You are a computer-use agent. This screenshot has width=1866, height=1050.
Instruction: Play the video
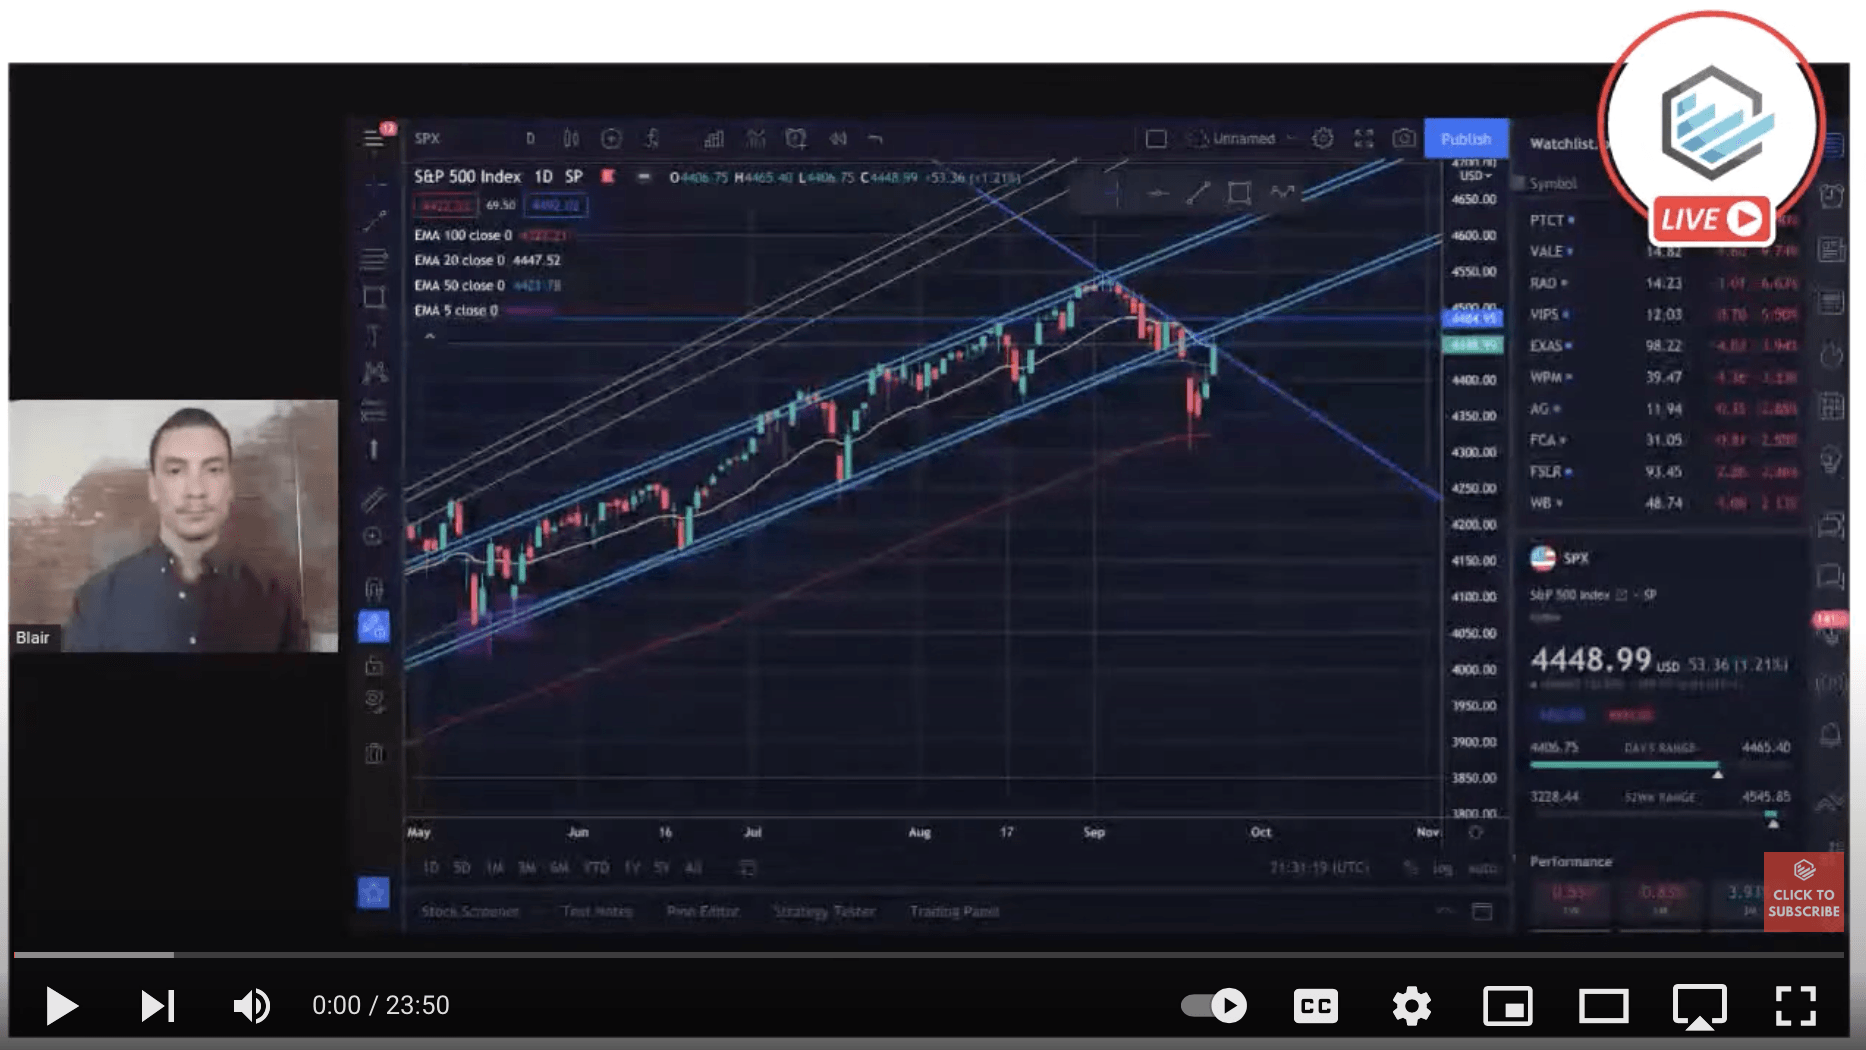(x=61, y=1005)
